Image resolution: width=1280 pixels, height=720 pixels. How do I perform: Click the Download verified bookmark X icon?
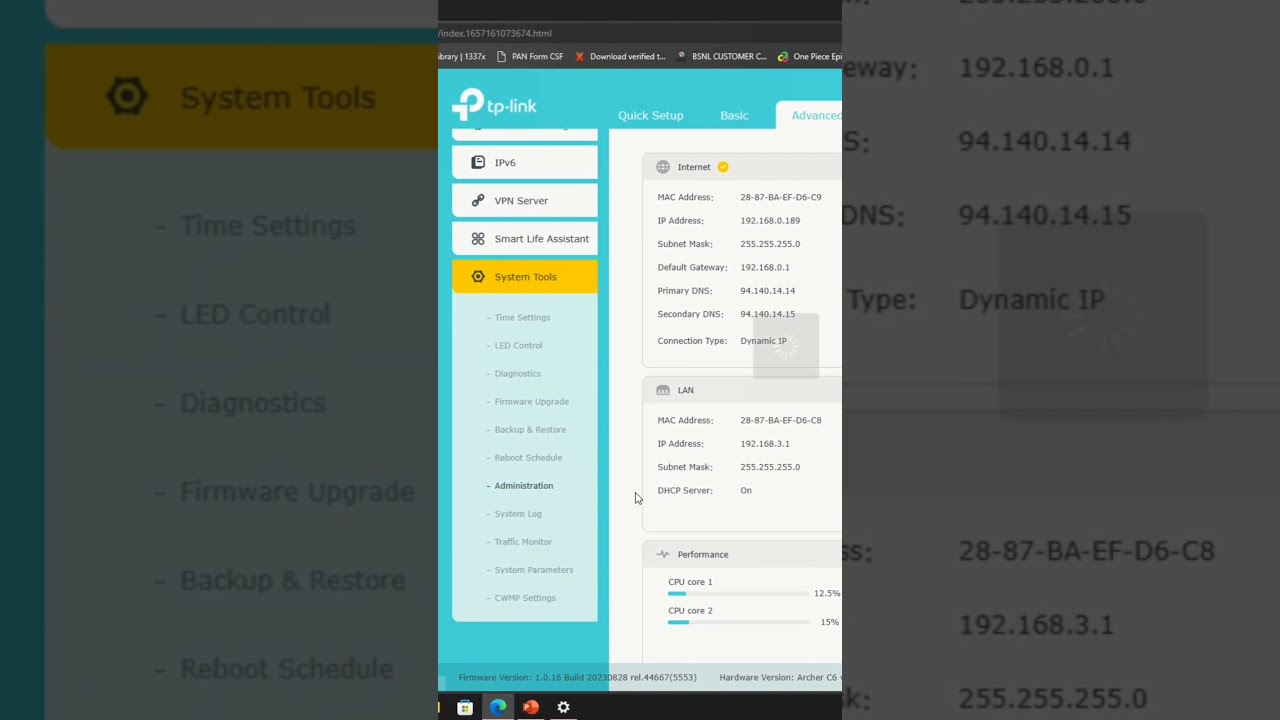[579, 57]
